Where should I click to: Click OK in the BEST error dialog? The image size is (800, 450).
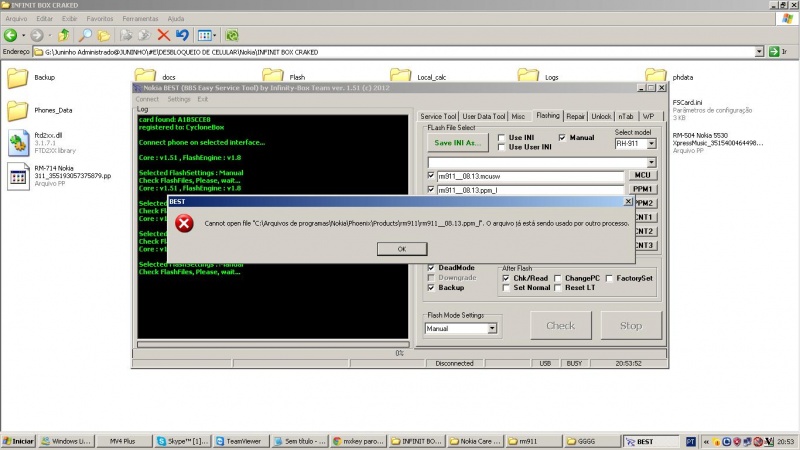402,249
